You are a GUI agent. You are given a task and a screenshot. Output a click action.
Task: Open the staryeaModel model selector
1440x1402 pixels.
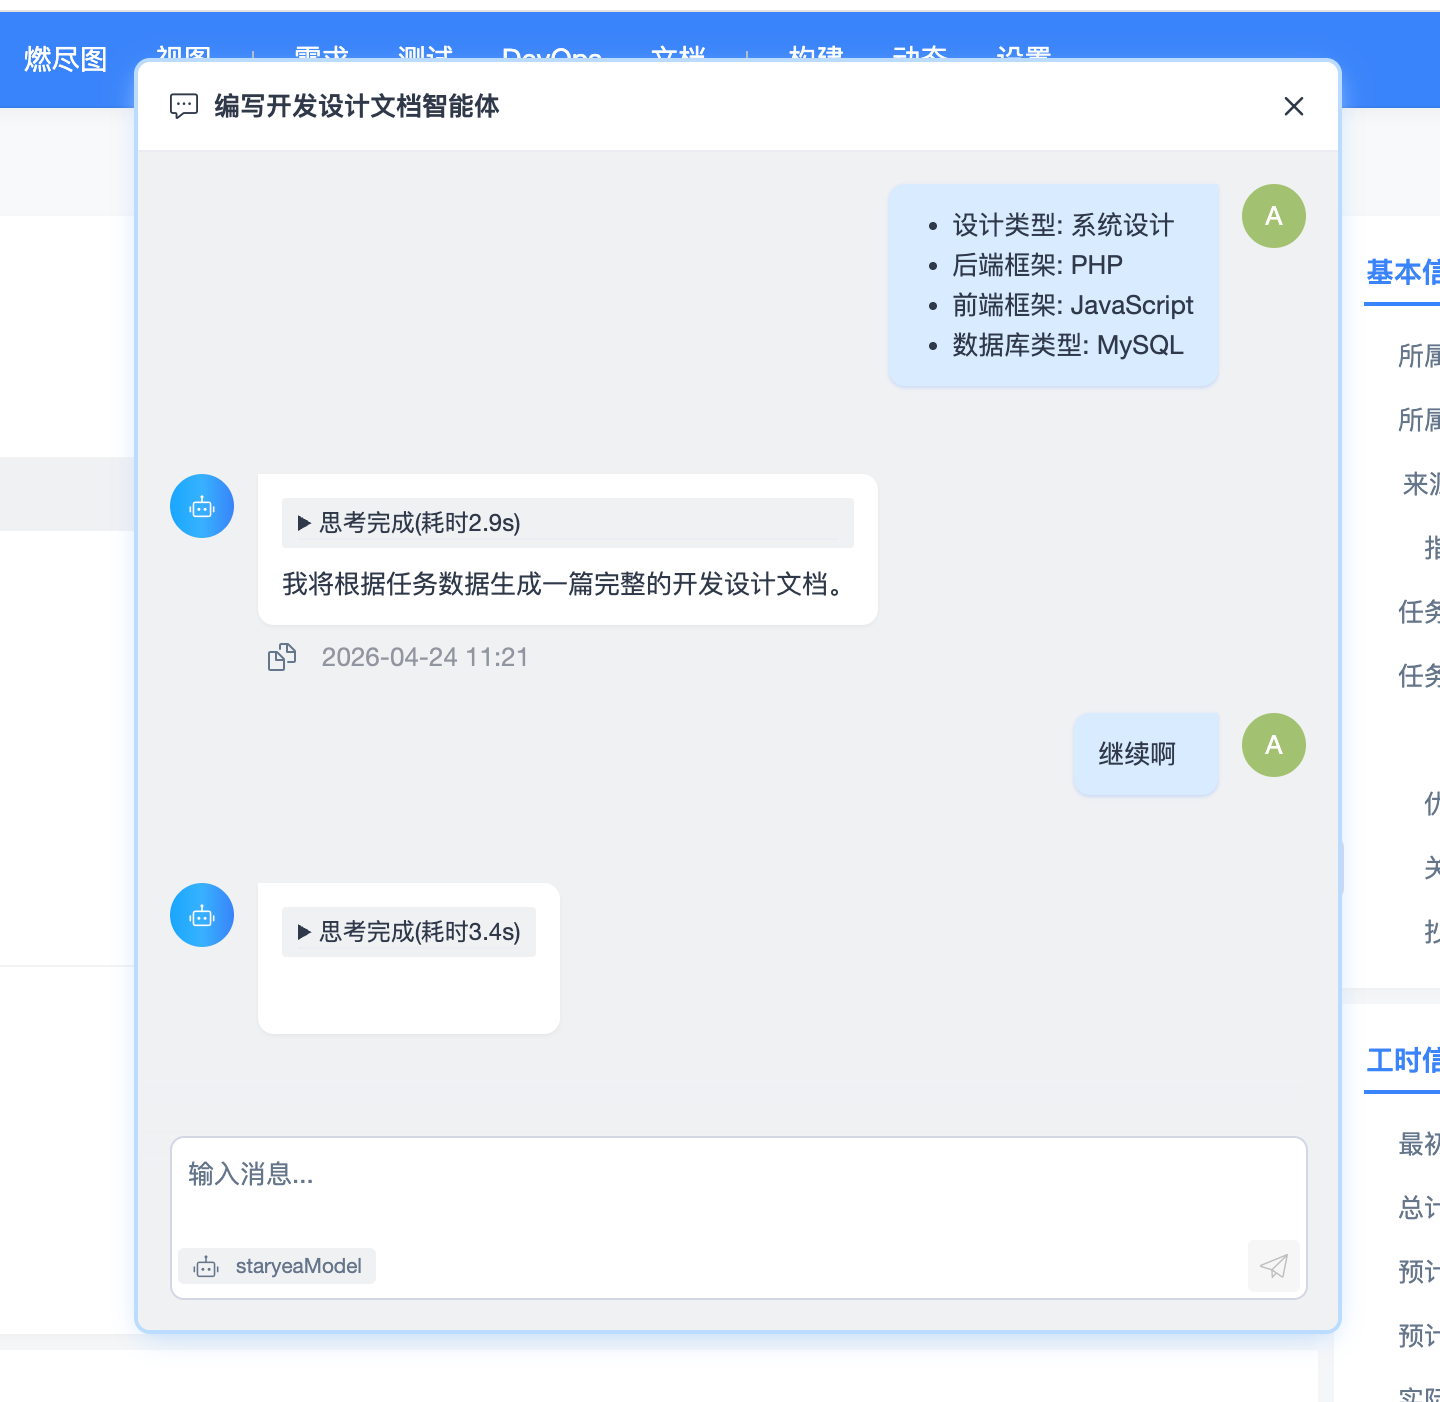tap(277, 1266)
